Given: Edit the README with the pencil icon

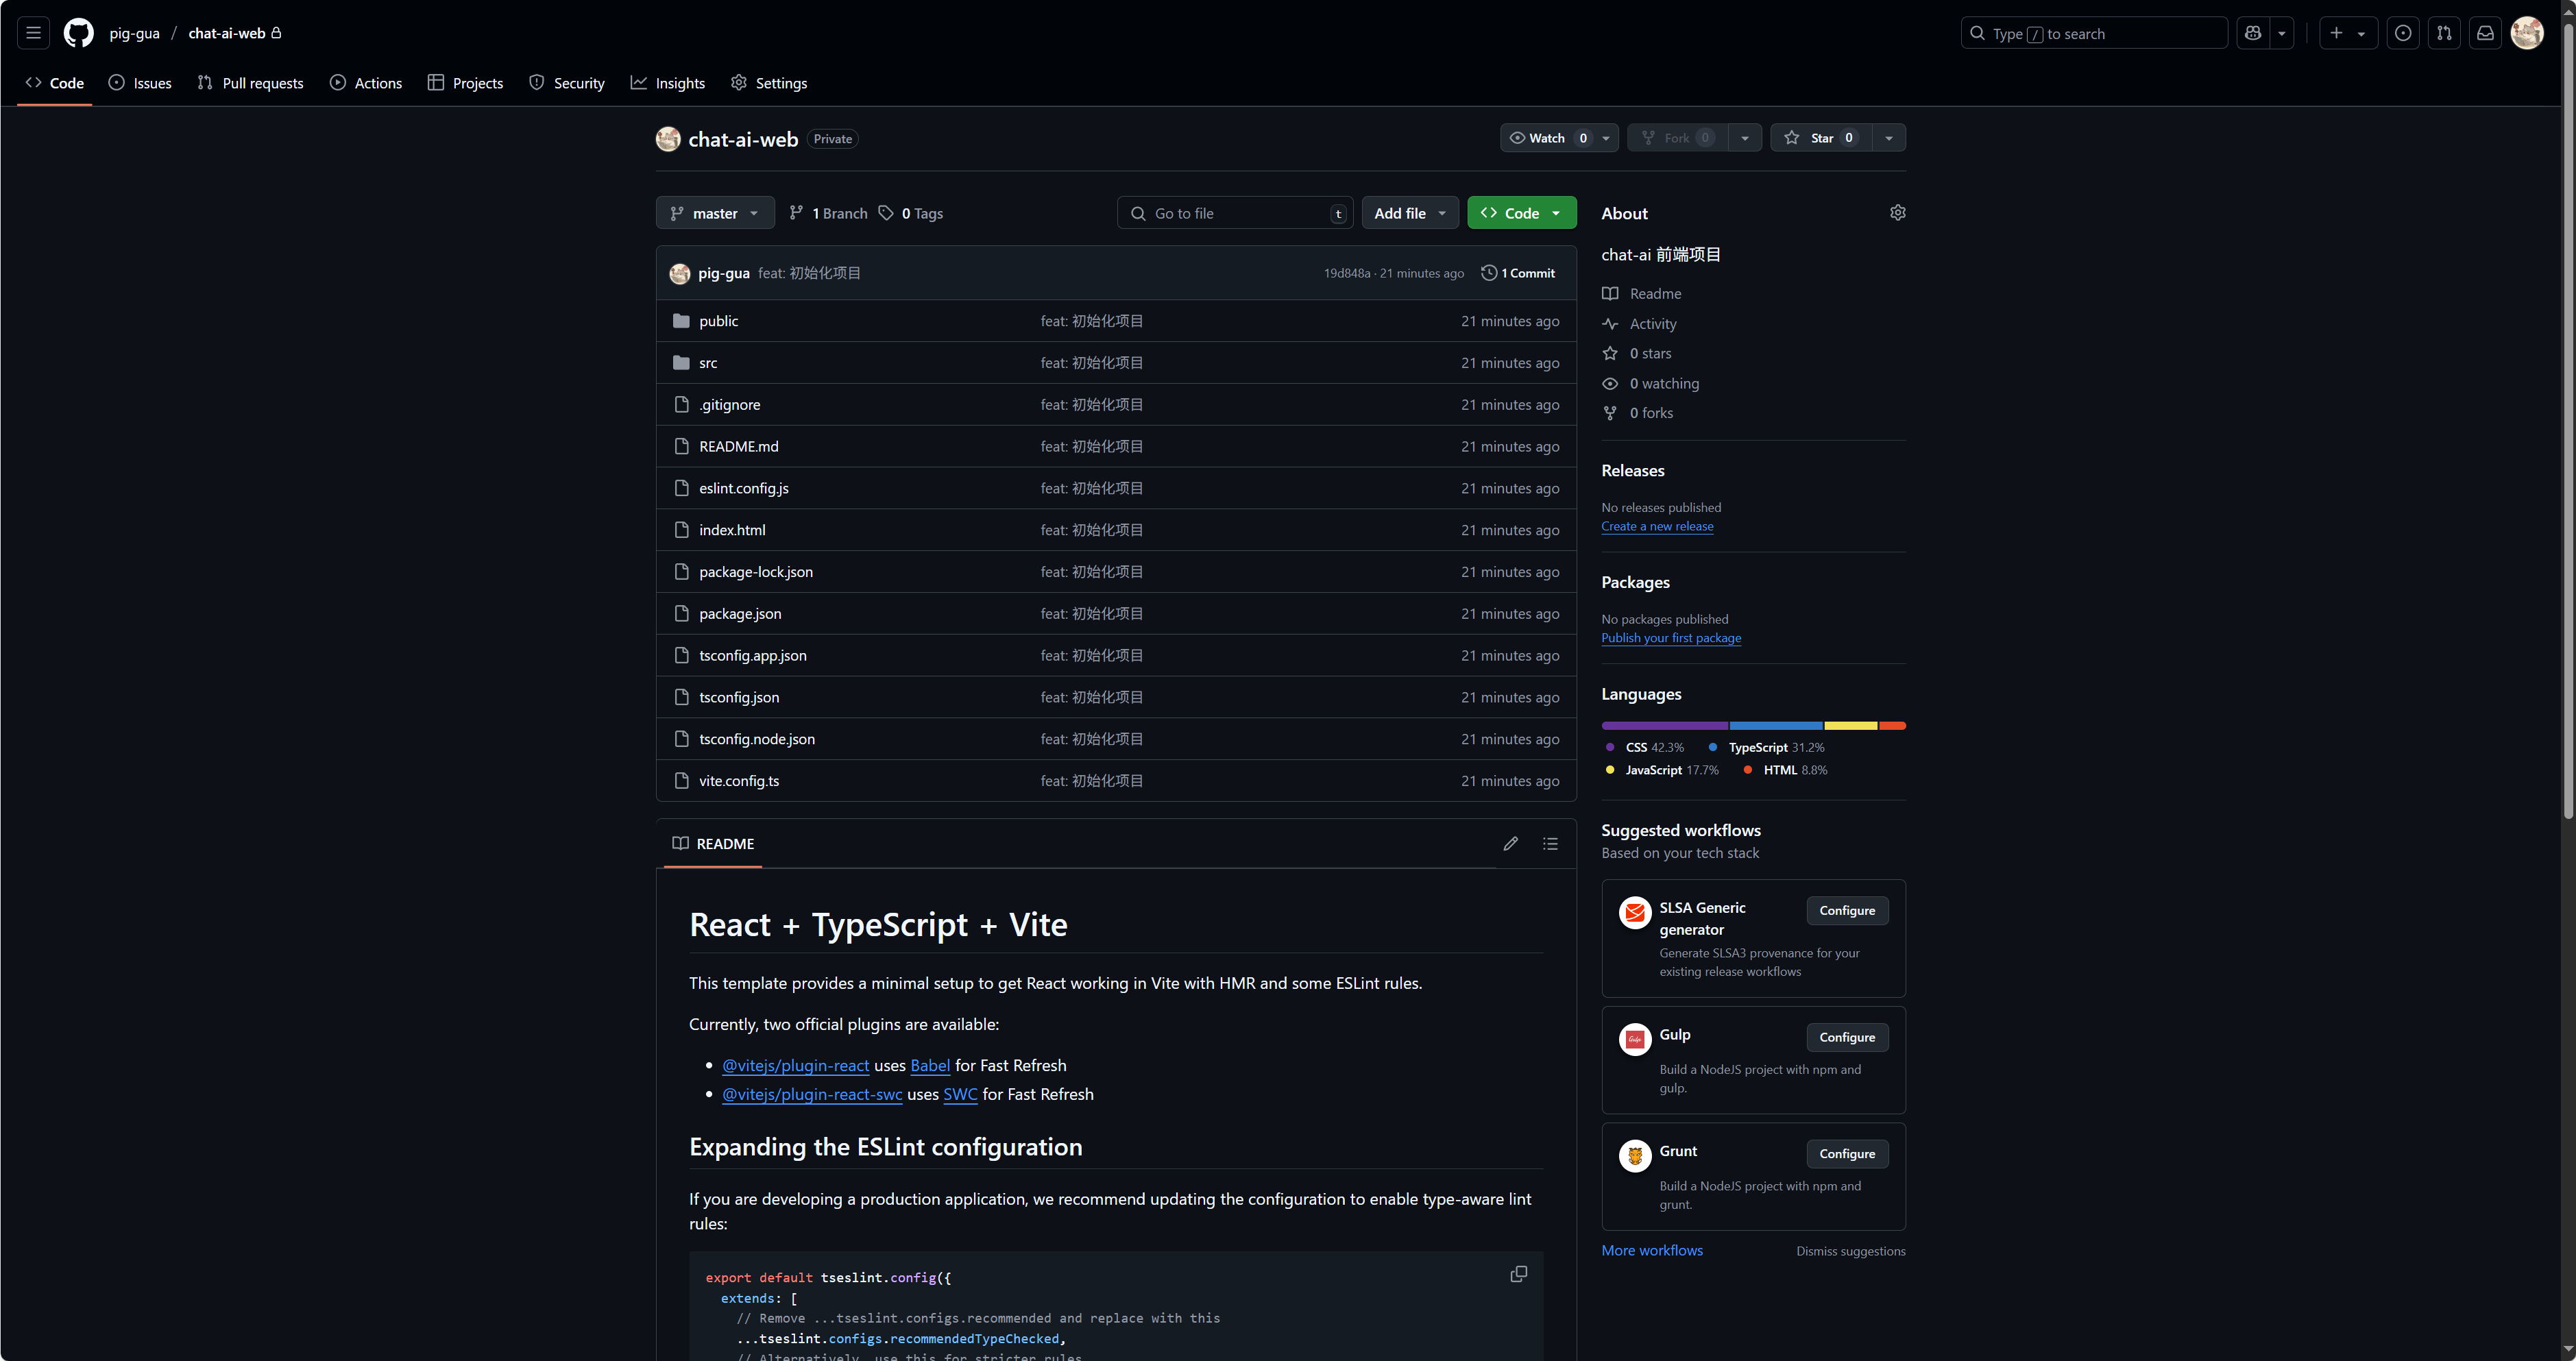Looking at the screenshot, I should coord(1510,844).
